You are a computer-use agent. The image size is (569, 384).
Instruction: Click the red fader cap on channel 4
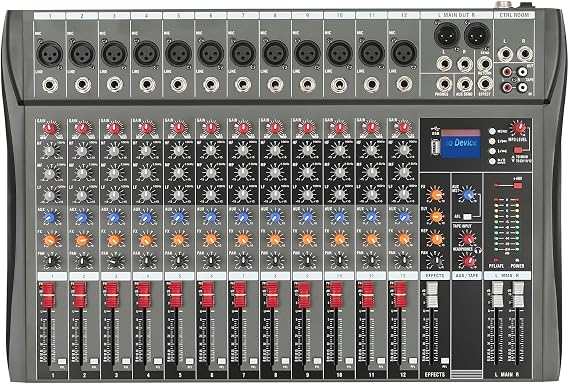click(144, 295)
